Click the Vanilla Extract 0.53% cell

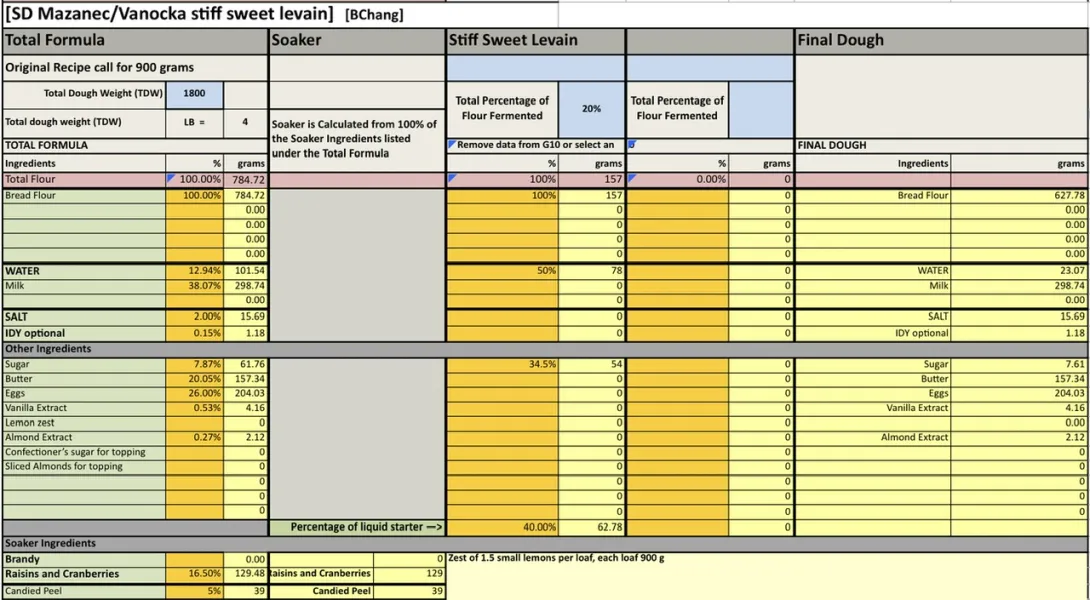click(195, 408)
